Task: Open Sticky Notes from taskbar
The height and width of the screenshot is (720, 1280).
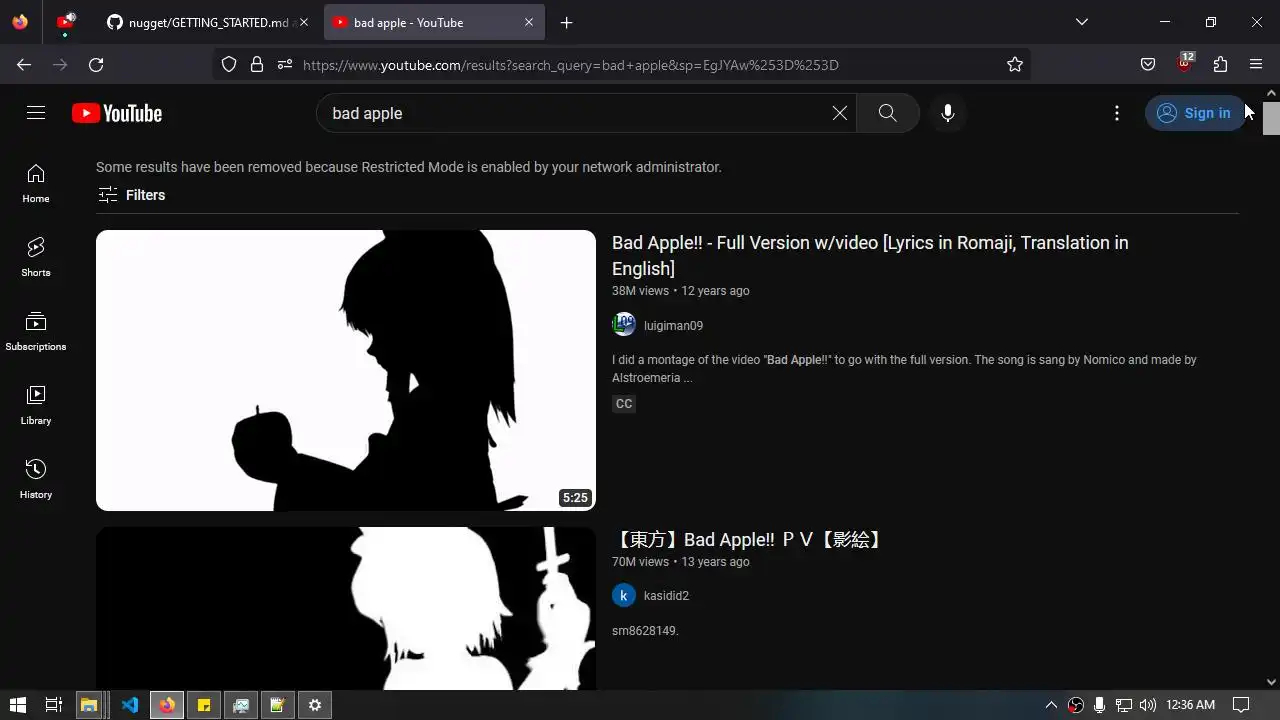Action: tap(204, 705)
